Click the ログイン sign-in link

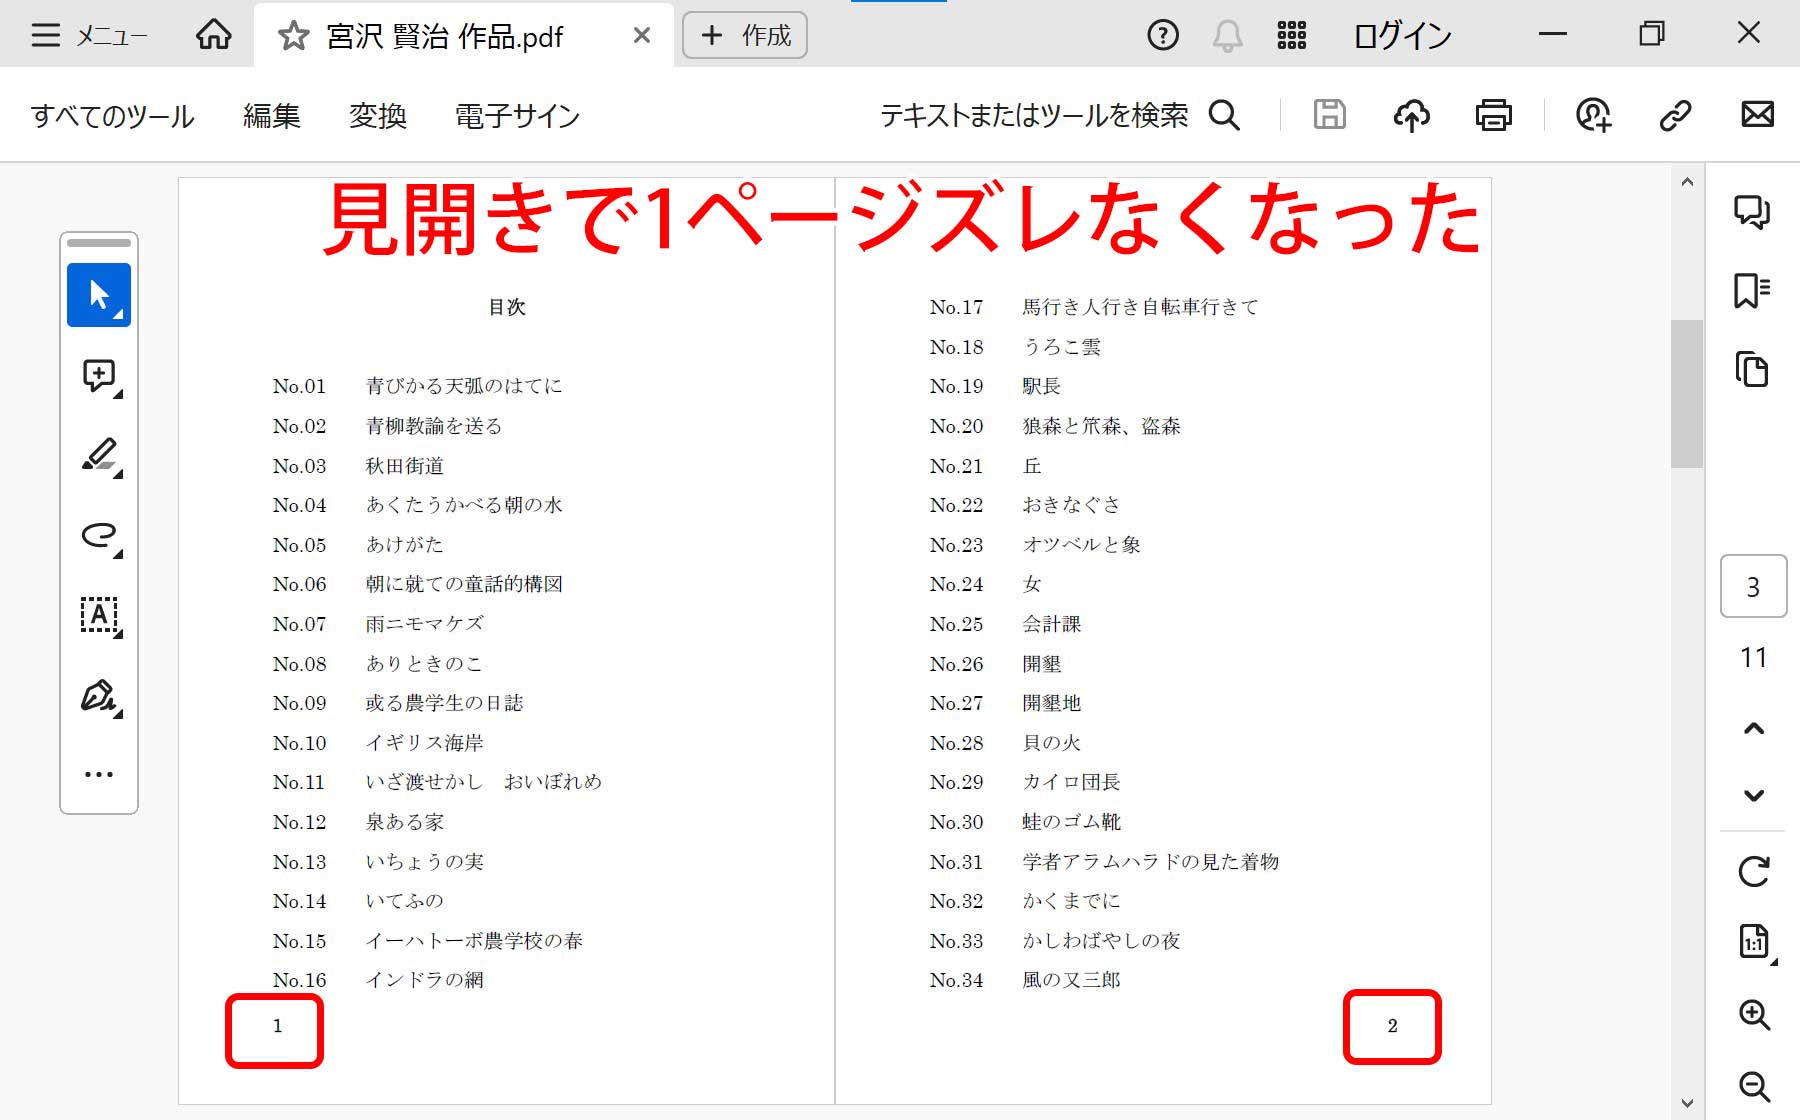point(1402,36)
